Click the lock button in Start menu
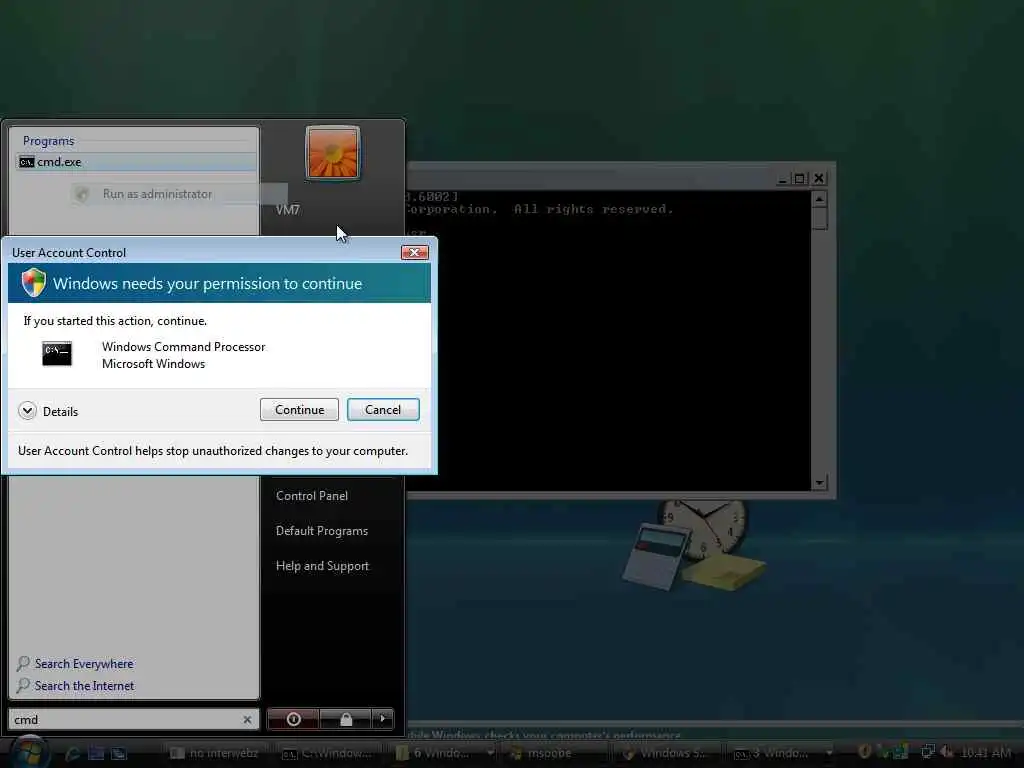1024x768 pixels. 345,719
